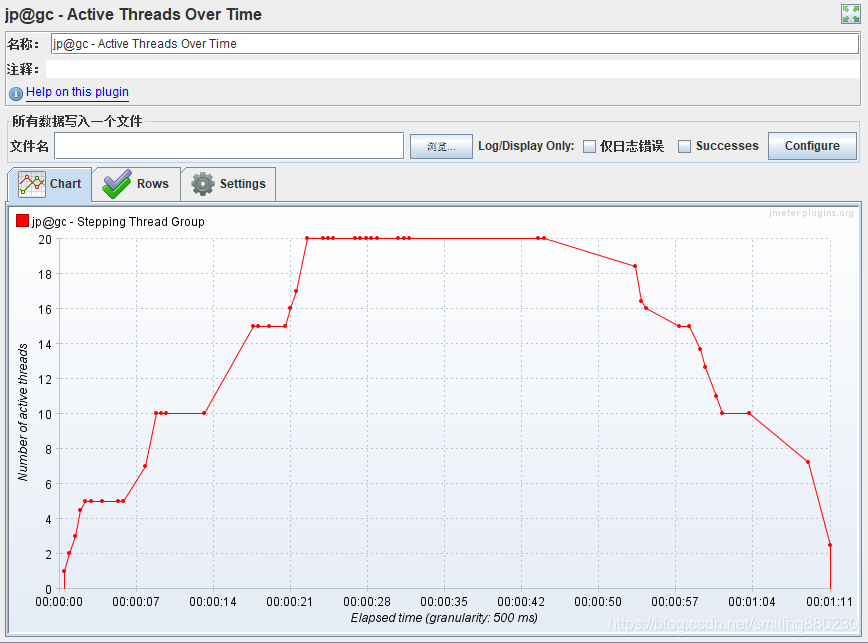The width and height of the screenshot is (868, 643).
Task: Click the y-axis value 20
Action: (45, 240)
